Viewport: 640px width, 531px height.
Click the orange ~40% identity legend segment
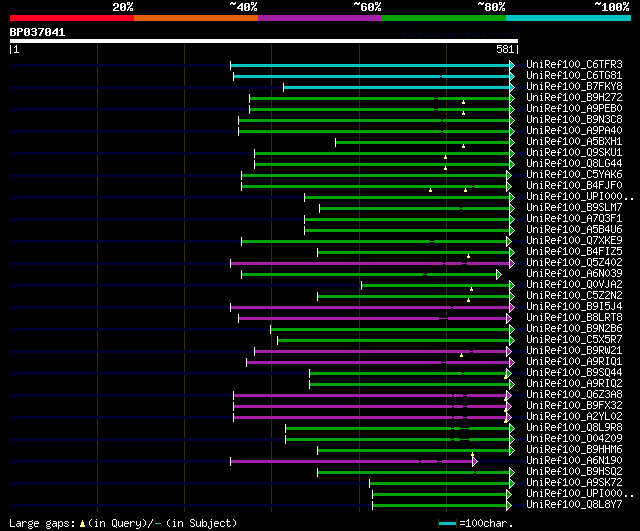(x=196, y=18)
